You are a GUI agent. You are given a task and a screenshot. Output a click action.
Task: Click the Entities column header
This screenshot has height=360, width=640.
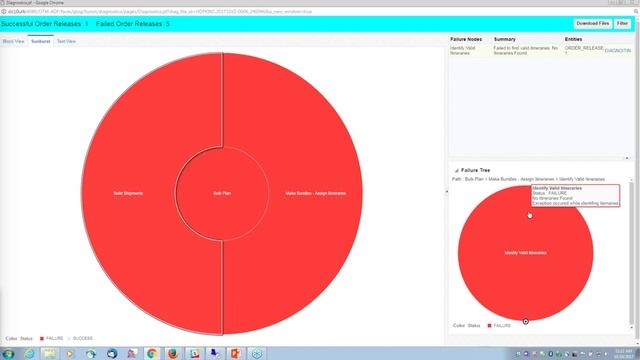(x=573, y=39)
